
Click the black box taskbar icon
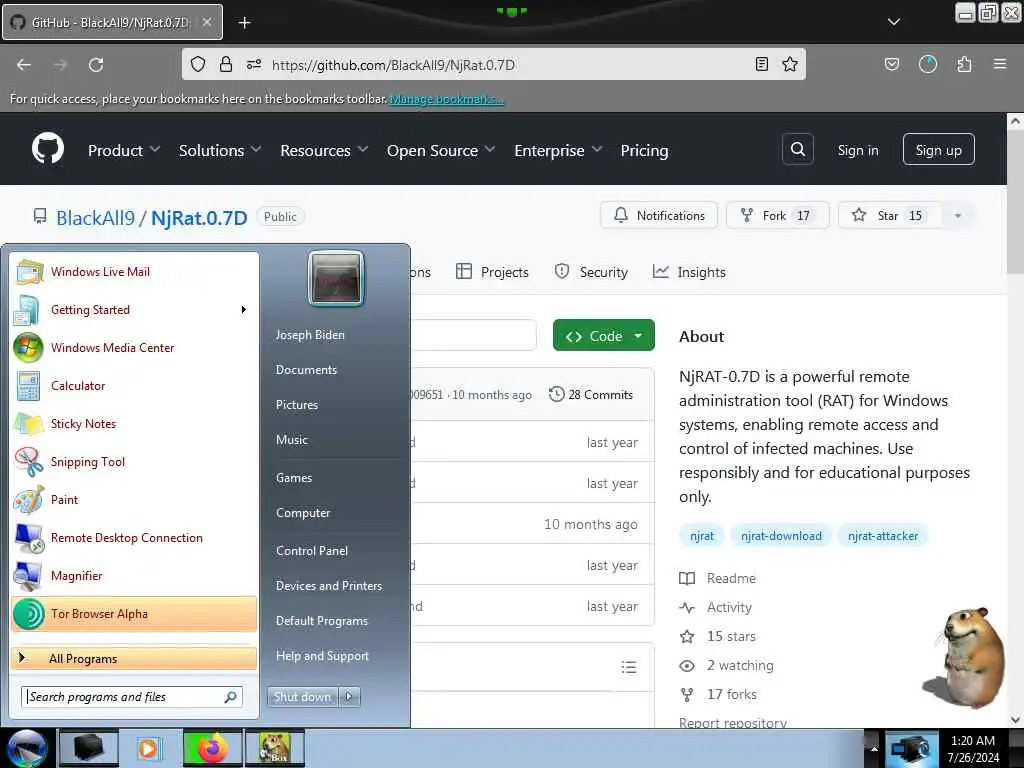pyautogui.click(x=89, y=748)
